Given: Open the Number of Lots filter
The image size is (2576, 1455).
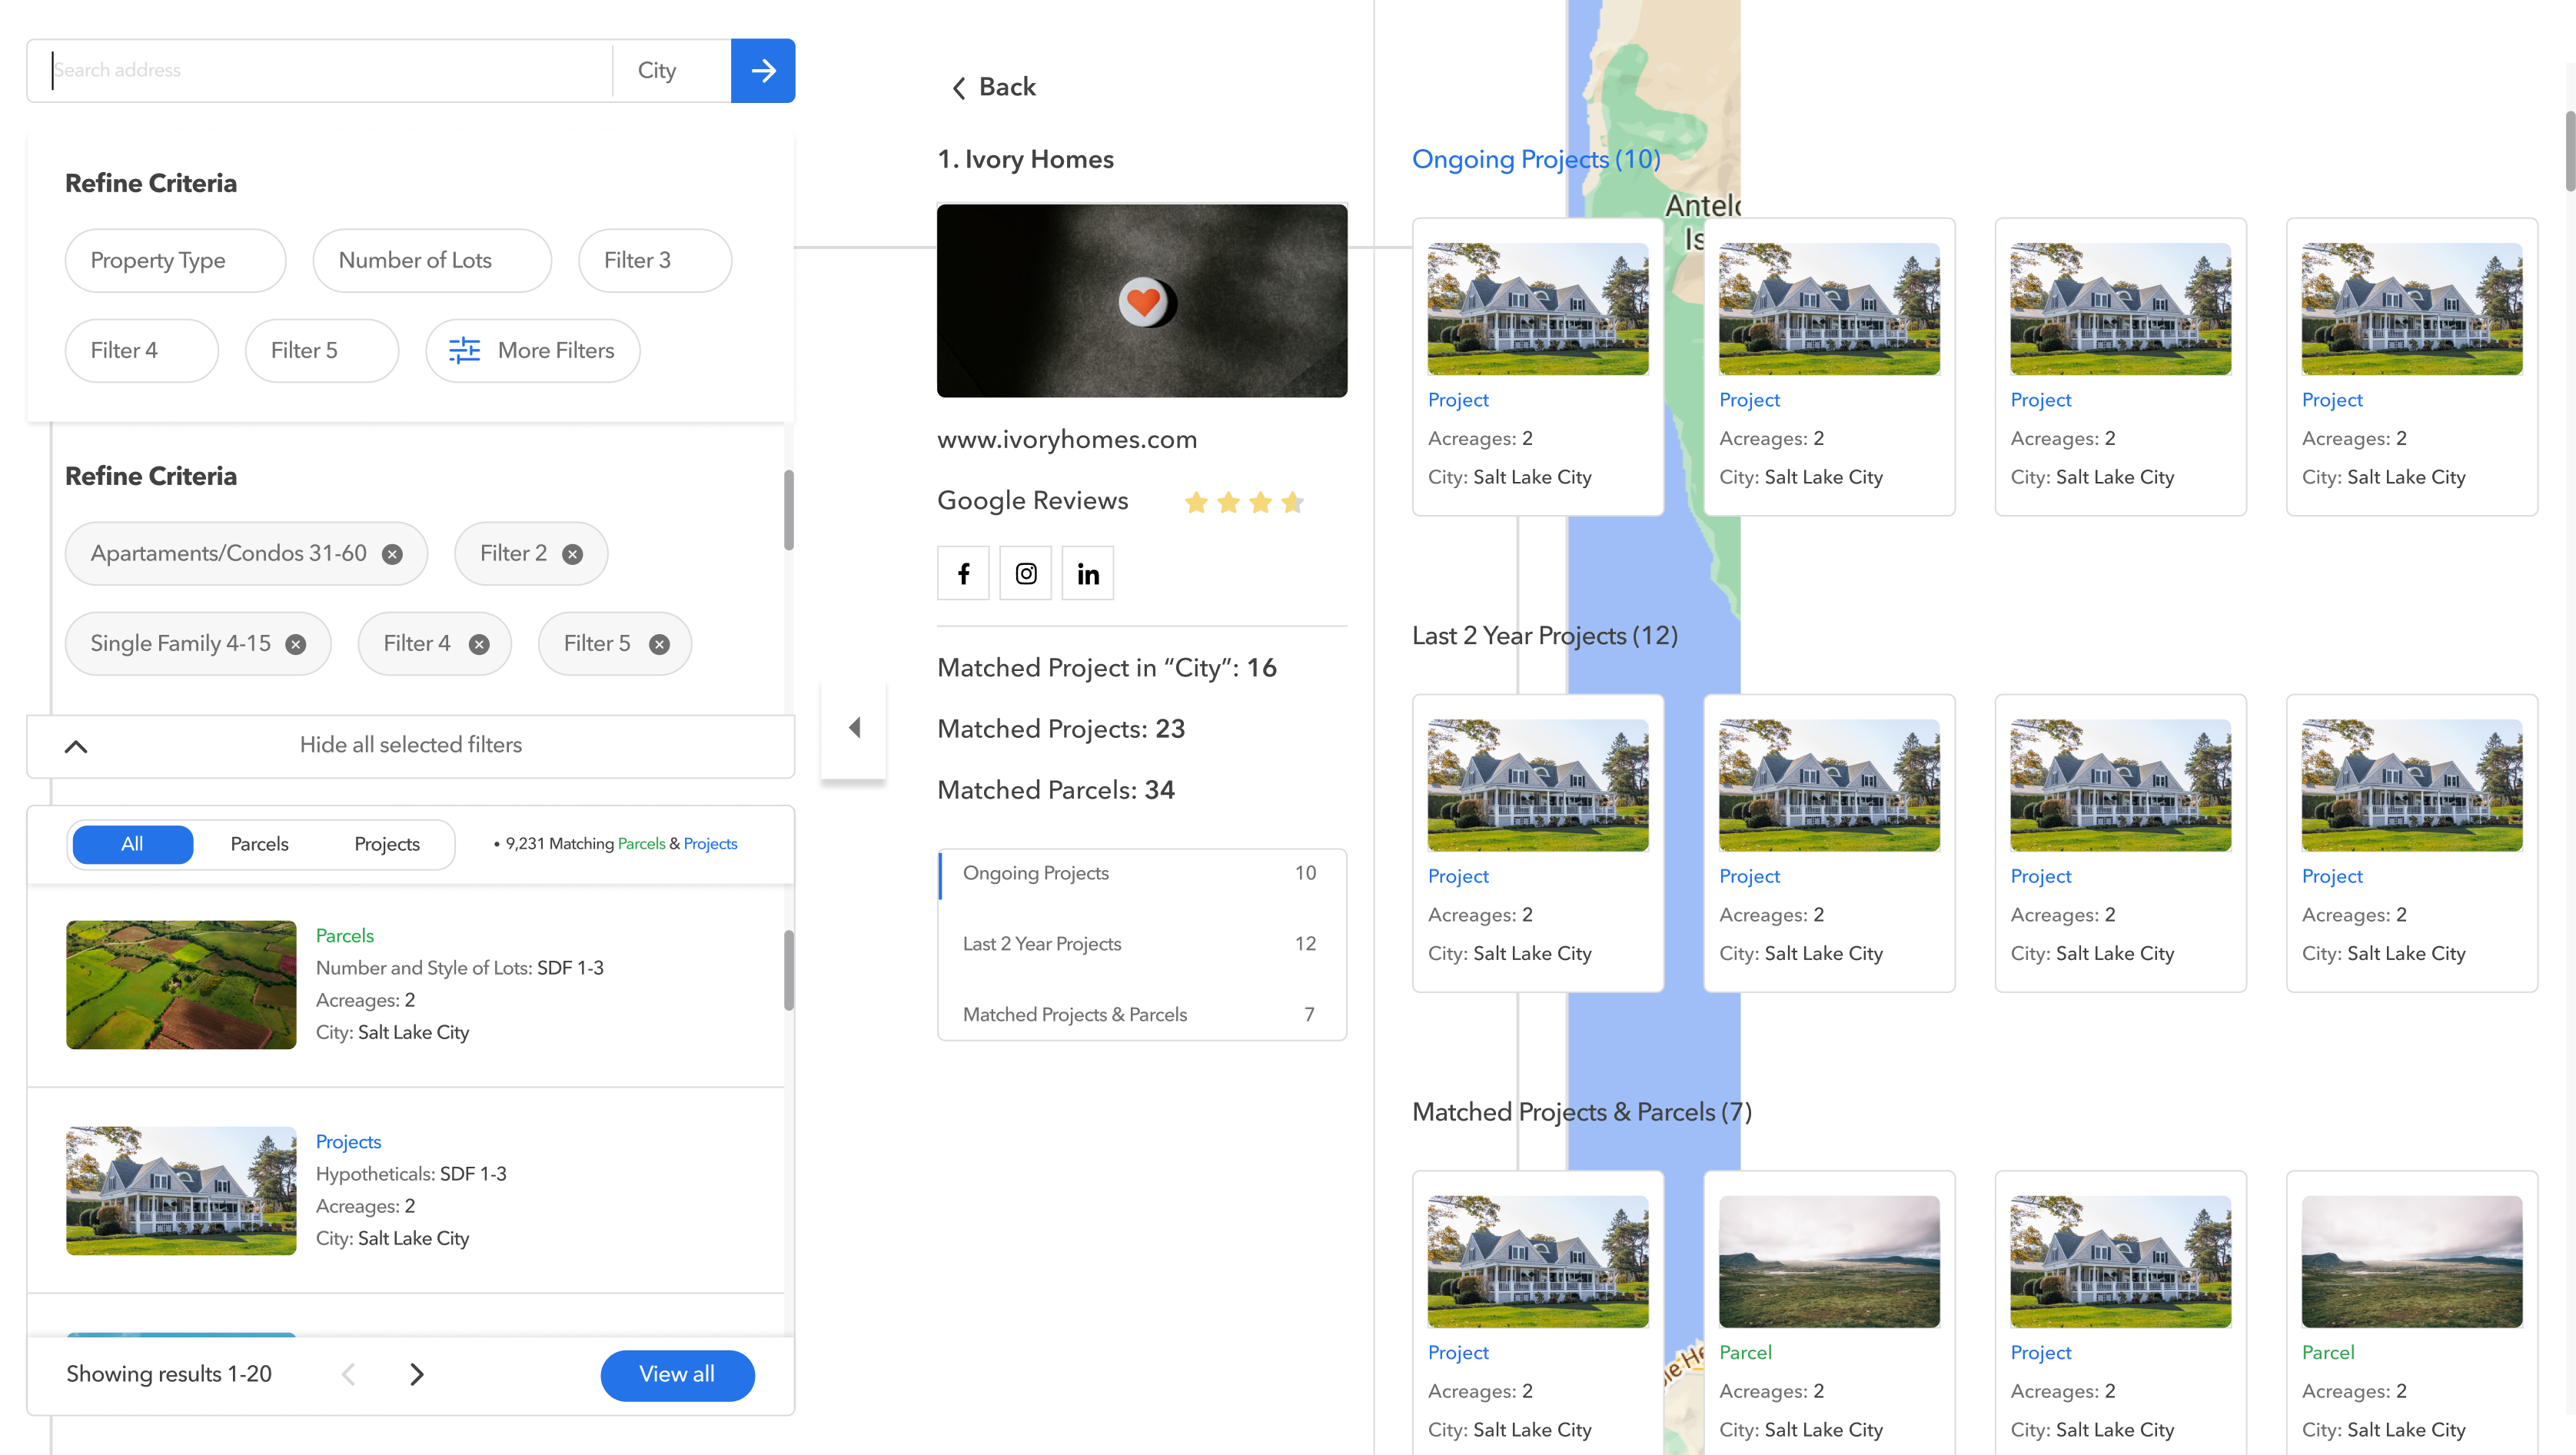Looking at the screenshot, I should coord(432,260).
